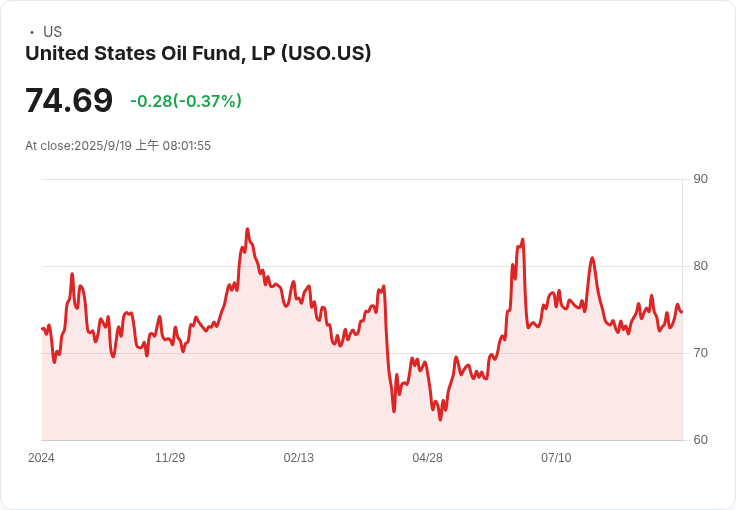Viewport: 736px width, 510px height.
Task: Click the United States Oil Fund title
Action: click(x=198, y=54)
